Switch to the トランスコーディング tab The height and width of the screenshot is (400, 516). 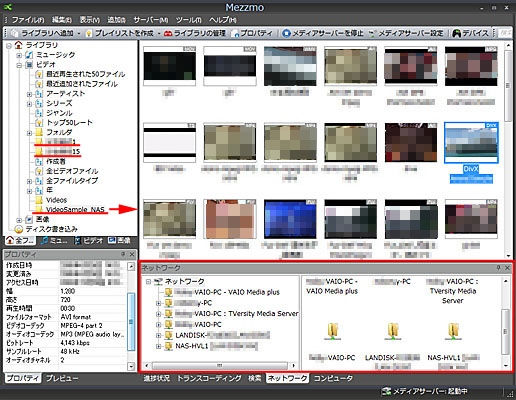click(209, 378)
